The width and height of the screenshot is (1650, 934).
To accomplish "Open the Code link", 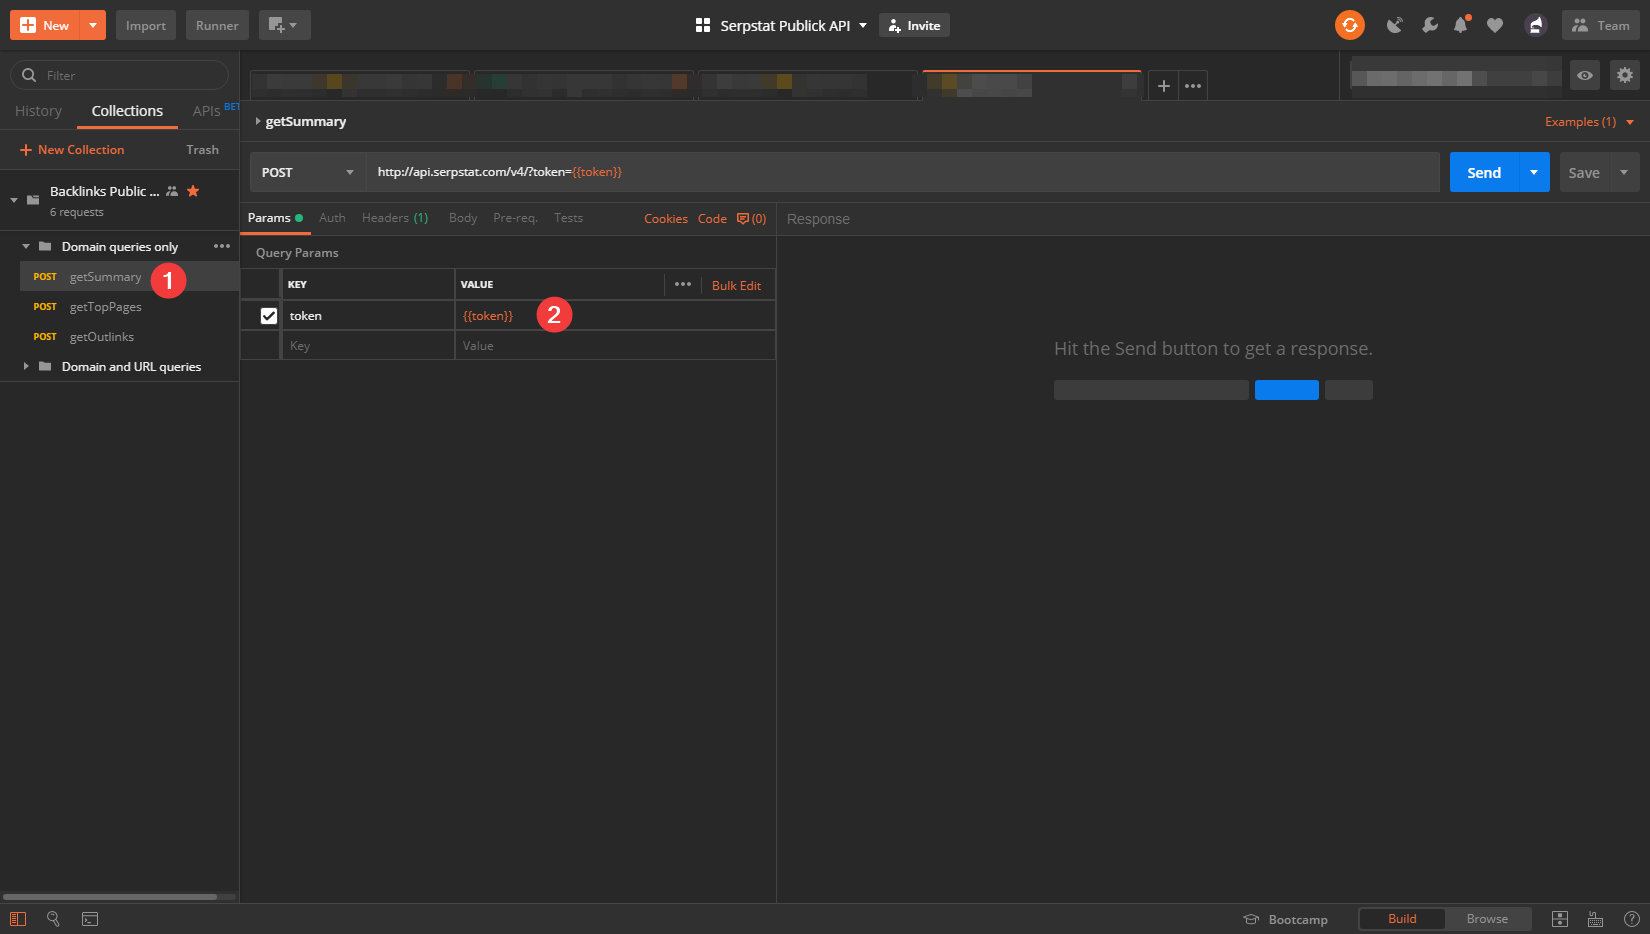I will [712, 218].
